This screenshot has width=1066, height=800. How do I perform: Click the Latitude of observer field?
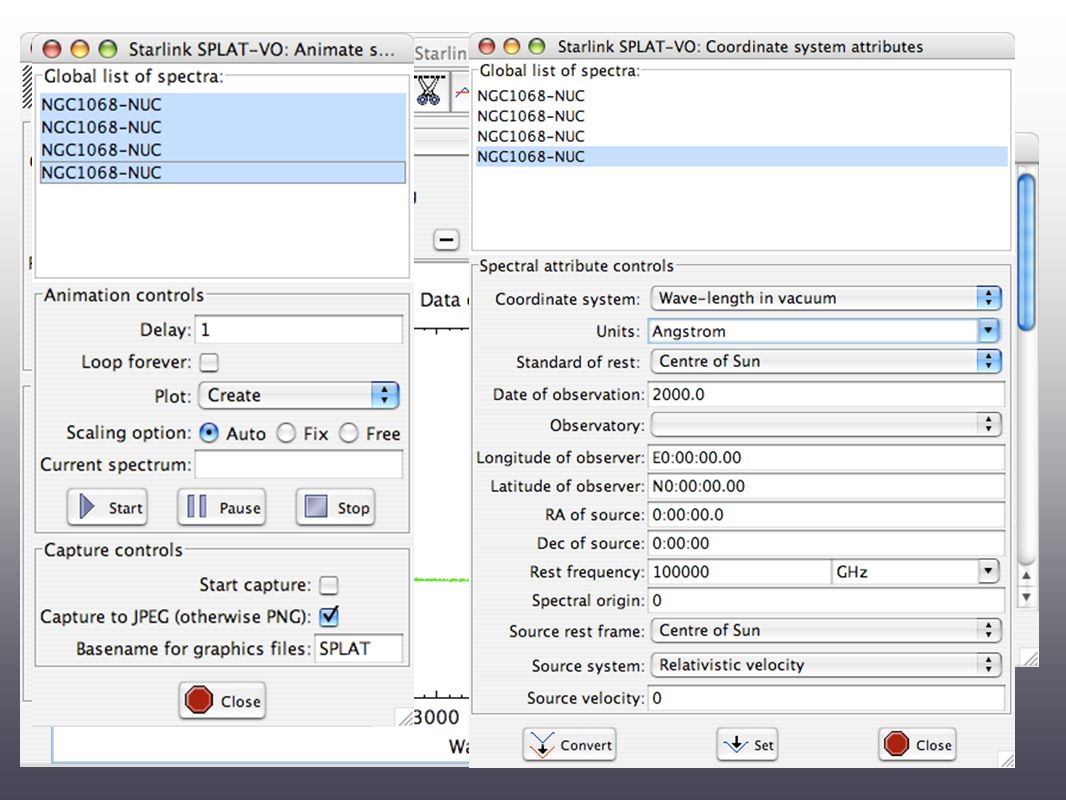point(826,486)
